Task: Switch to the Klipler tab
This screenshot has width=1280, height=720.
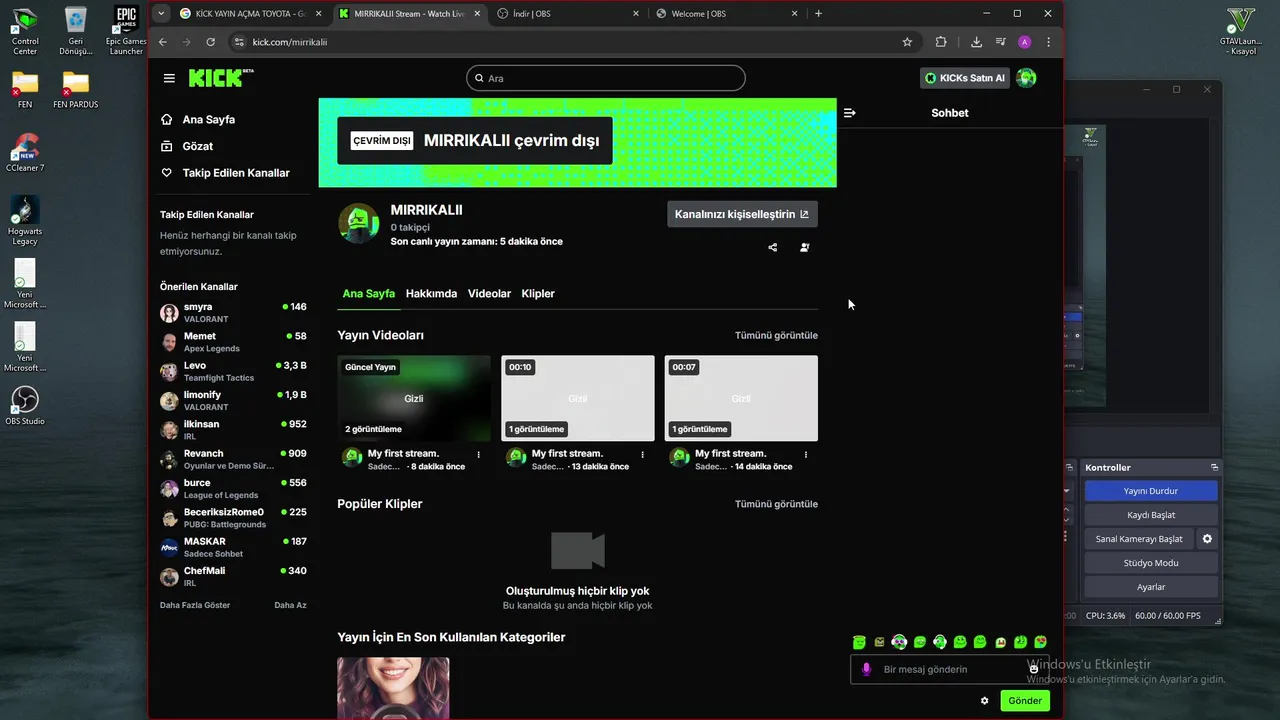Action: tap(538, 294)
